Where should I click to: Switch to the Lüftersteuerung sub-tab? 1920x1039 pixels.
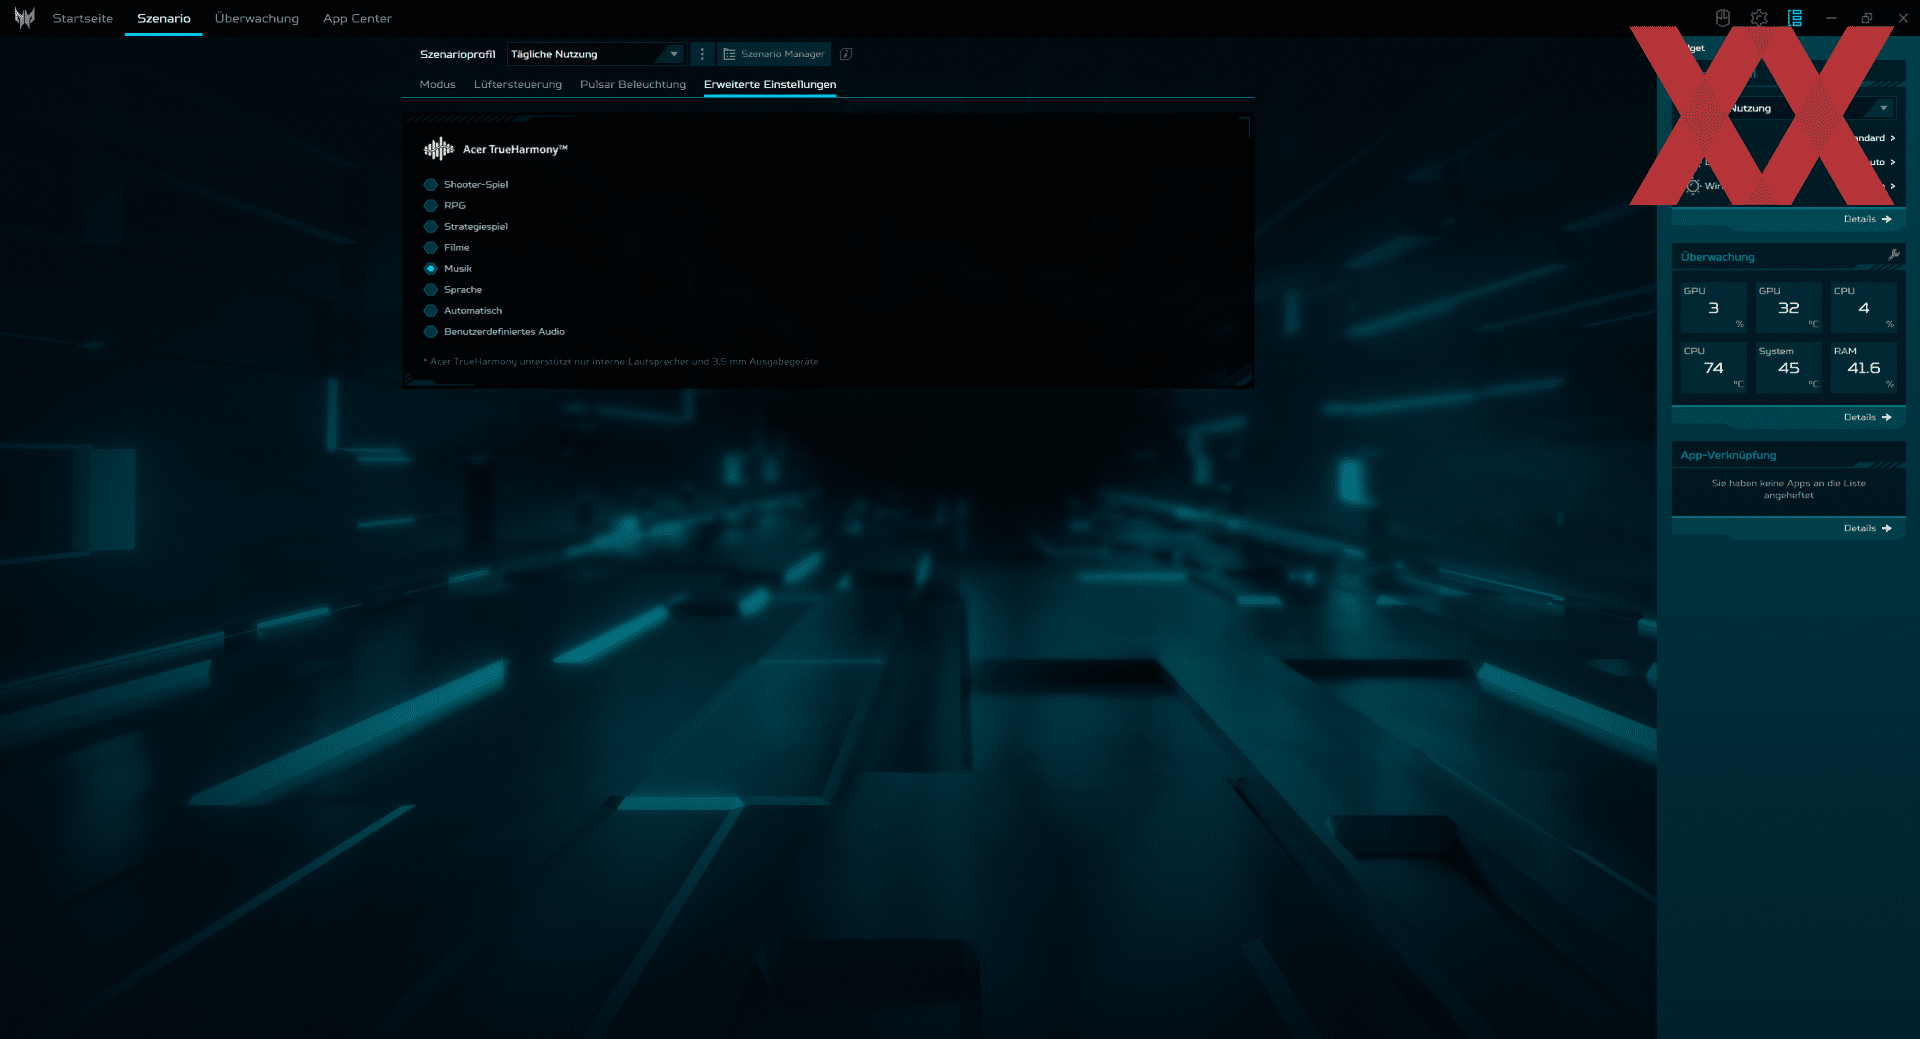click(518, 84)
